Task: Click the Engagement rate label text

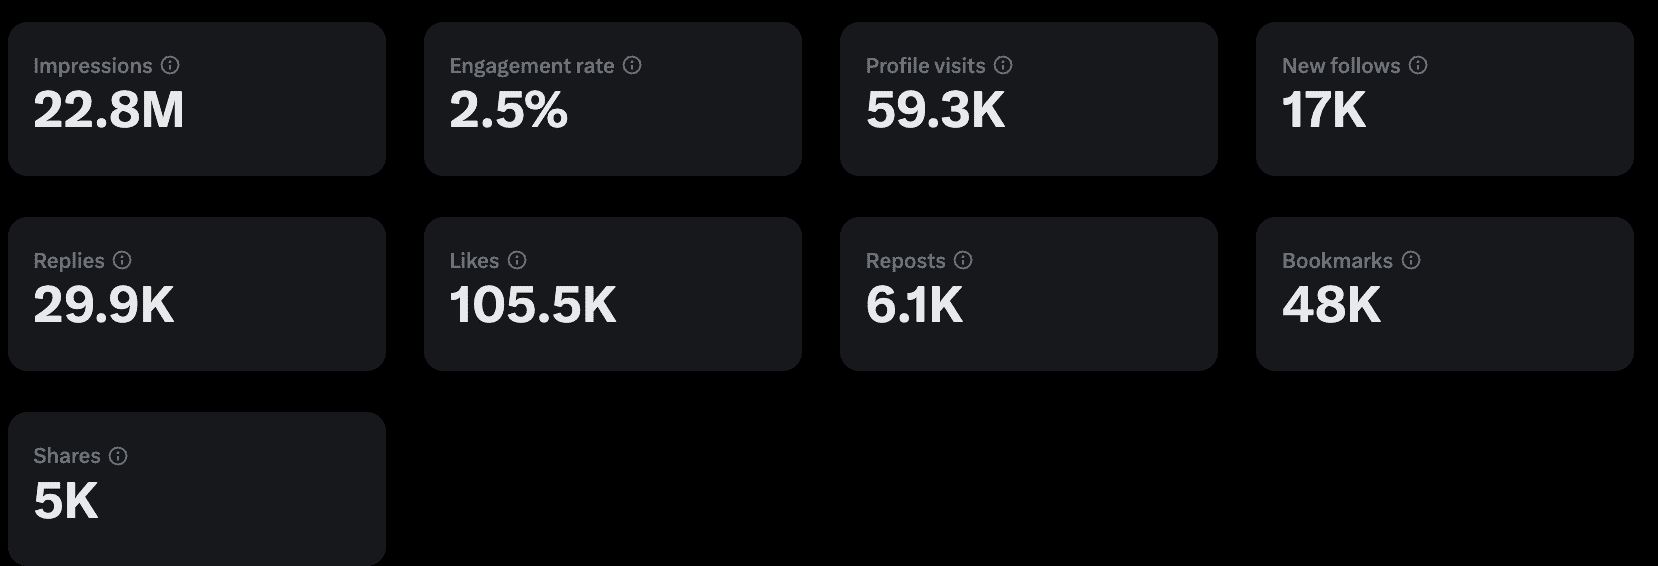Action: pyautogui.click(x=531, y=66)
